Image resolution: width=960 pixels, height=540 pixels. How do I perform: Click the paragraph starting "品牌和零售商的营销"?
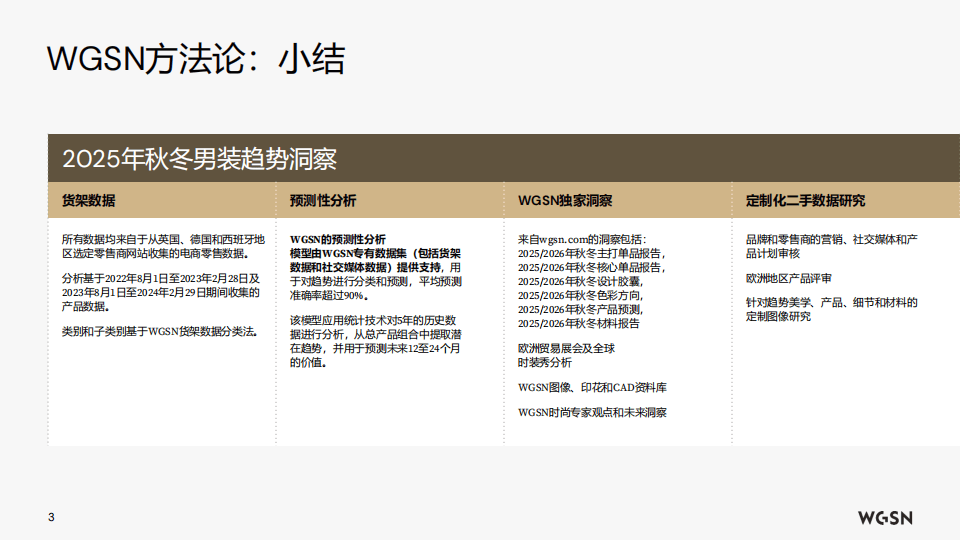(x=831, y=246)
